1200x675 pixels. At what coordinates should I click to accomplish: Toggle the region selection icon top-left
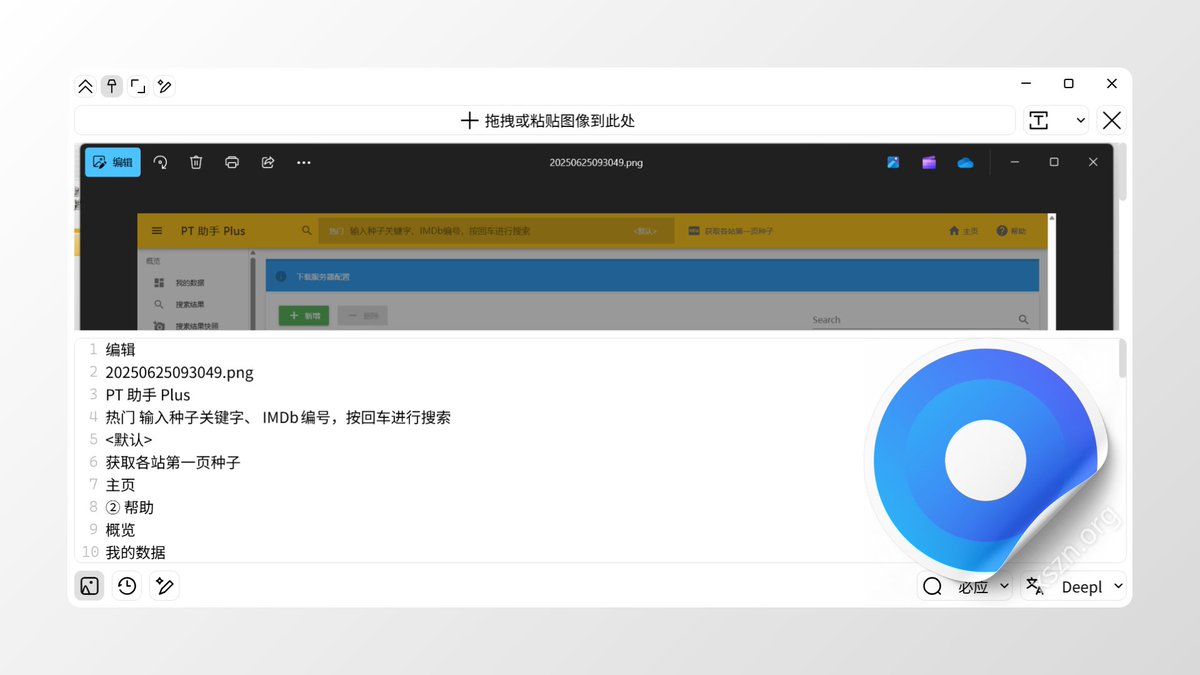137,86
